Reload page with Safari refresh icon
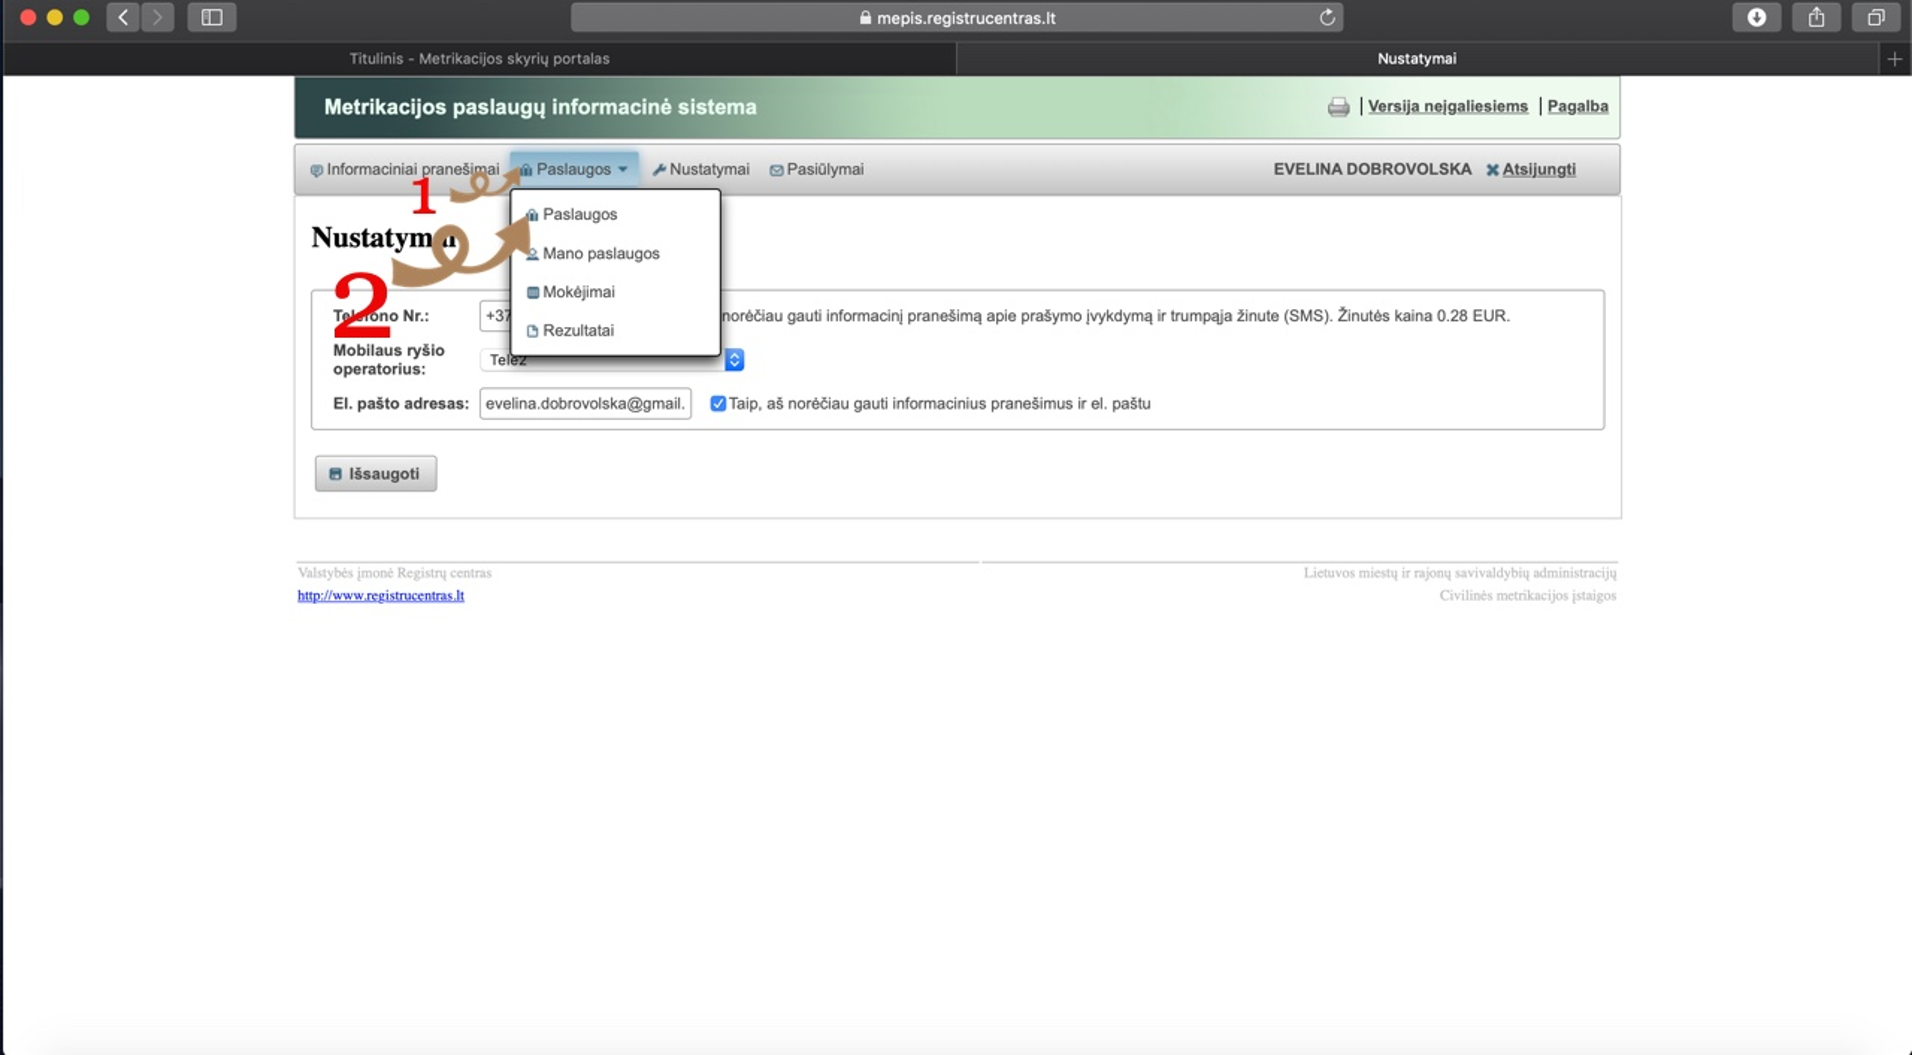Image resolution: width=1912 pixels, height=1055 pixels. (1327, 17)
